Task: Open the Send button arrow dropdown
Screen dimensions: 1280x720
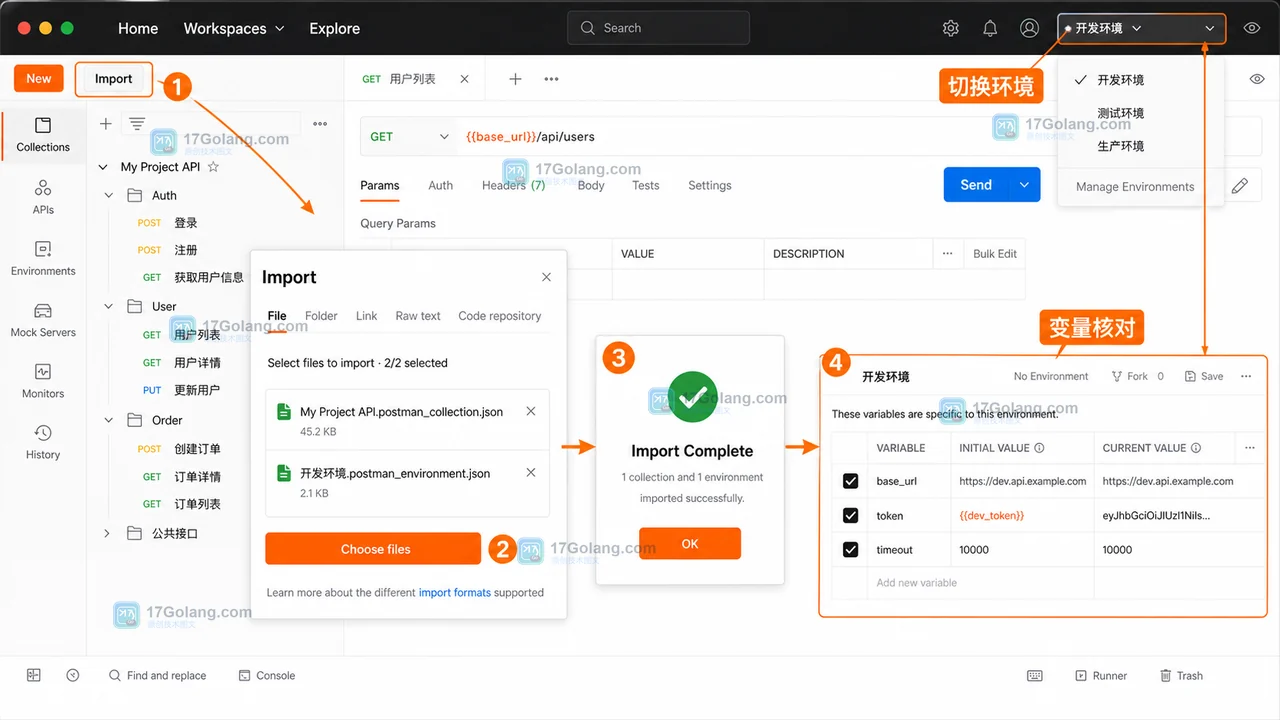Action: tap(1024, 185)
